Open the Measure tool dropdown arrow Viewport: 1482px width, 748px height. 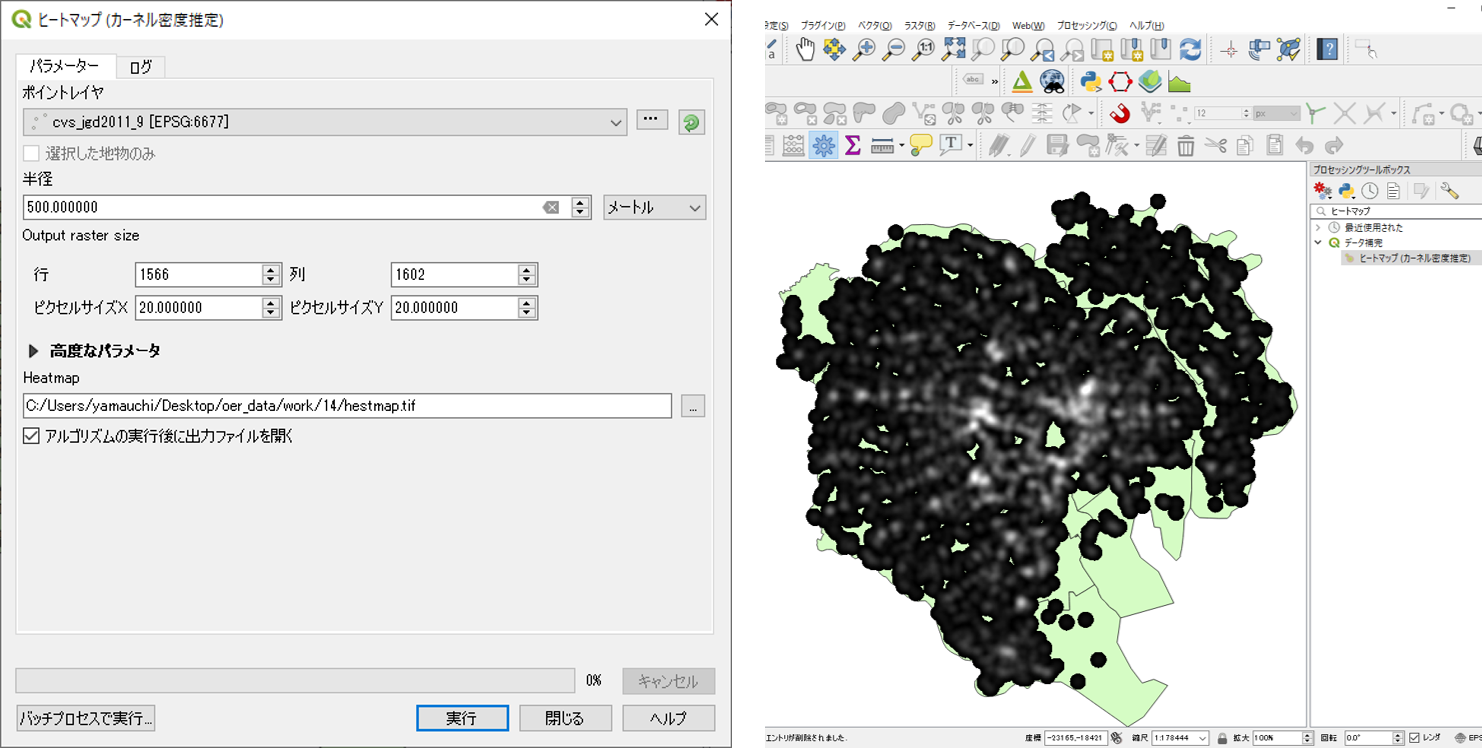901,146
